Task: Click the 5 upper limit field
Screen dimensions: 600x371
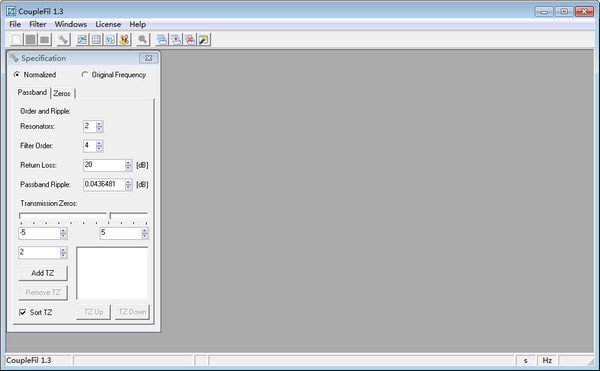Action: click(121, 233)
